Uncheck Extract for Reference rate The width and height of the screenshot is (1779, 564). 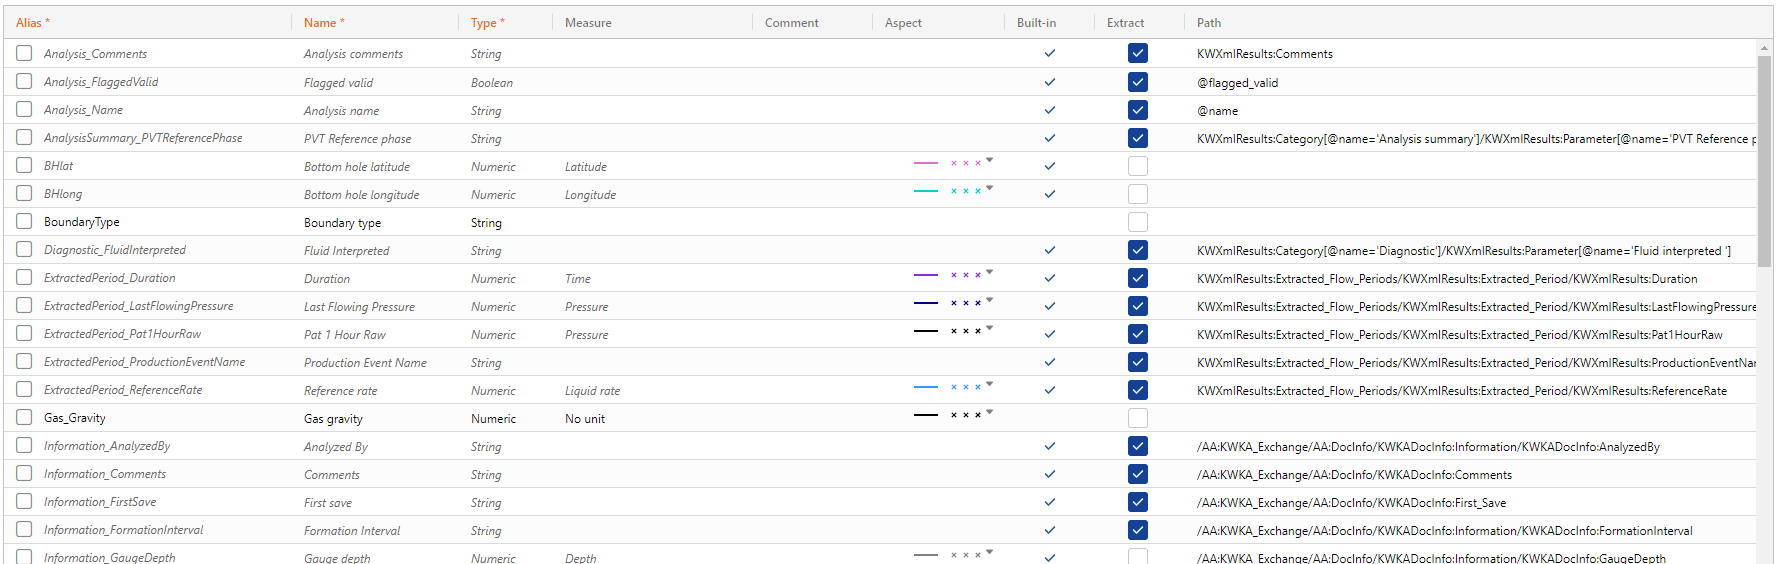point(1137,389)
